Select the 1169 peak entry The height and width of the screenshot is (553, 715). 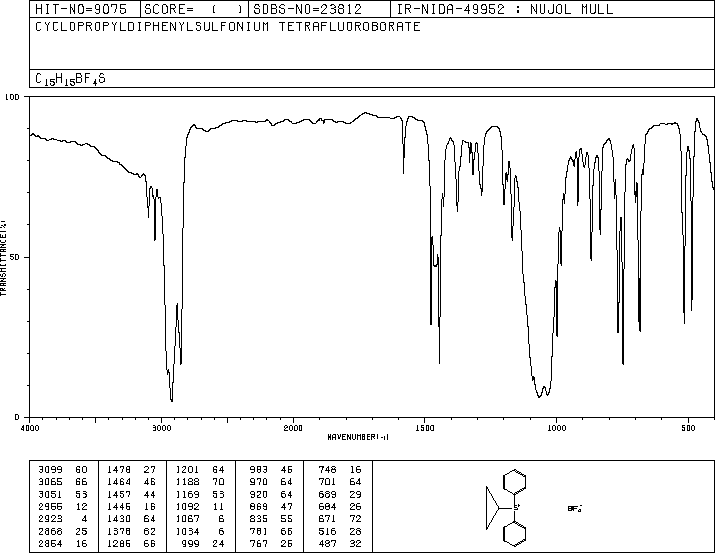(x=200, y=495)
